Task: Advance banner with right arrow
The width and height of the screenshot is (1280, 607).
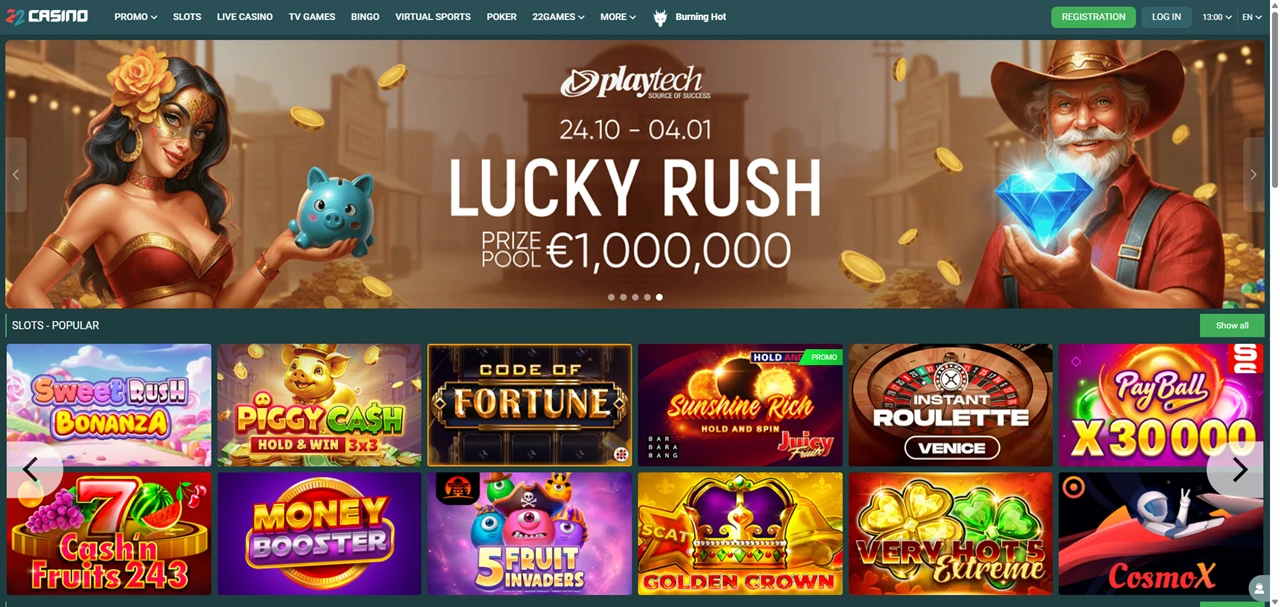Action: click(x=1253, y=174)
